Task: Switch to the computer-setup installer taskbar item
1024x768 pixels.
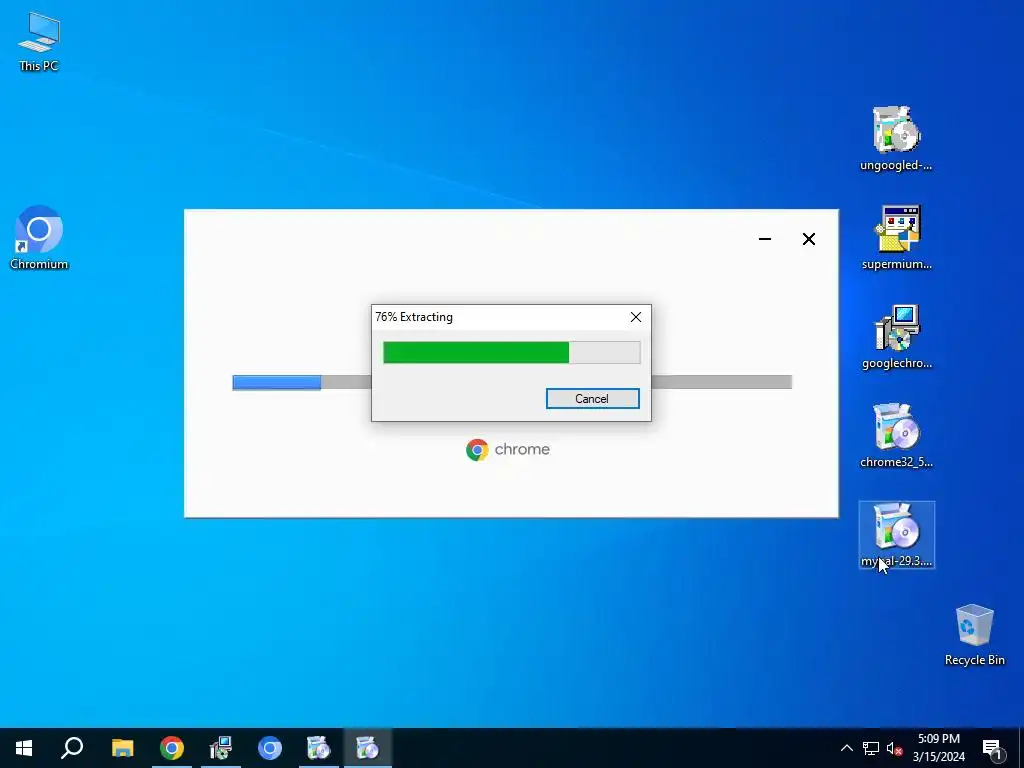Action: point(221,748)
